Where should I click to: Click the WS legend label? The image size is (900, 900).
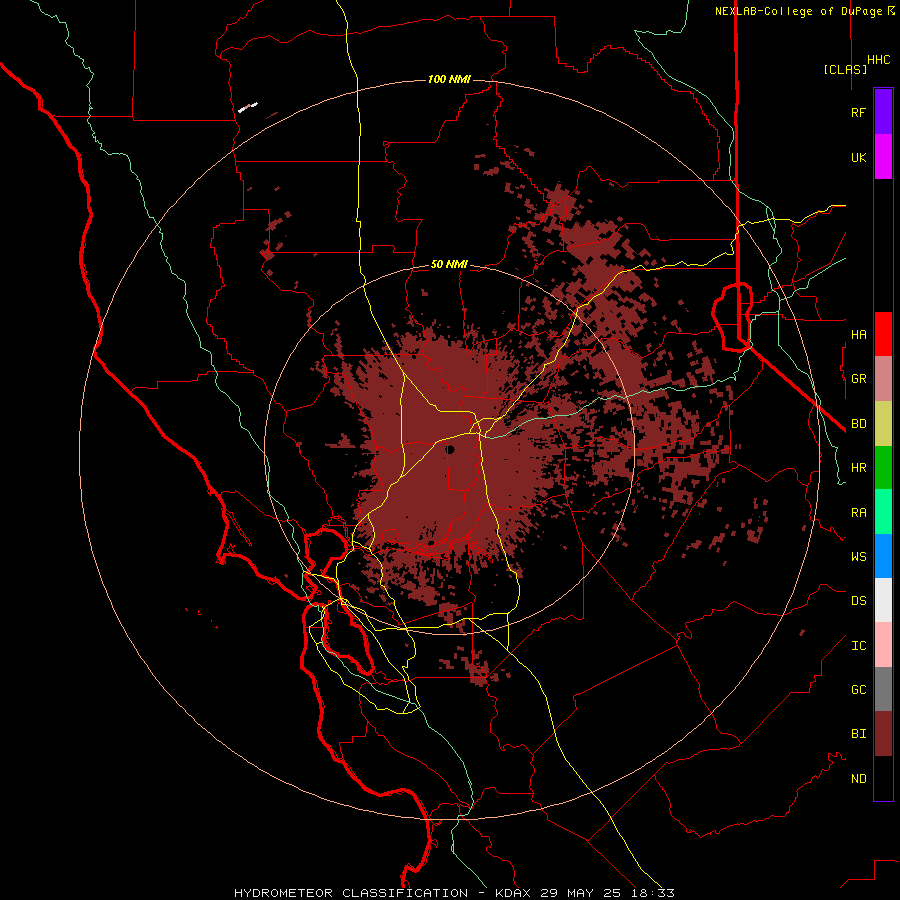pyautogui.click(x=858, y=557)
